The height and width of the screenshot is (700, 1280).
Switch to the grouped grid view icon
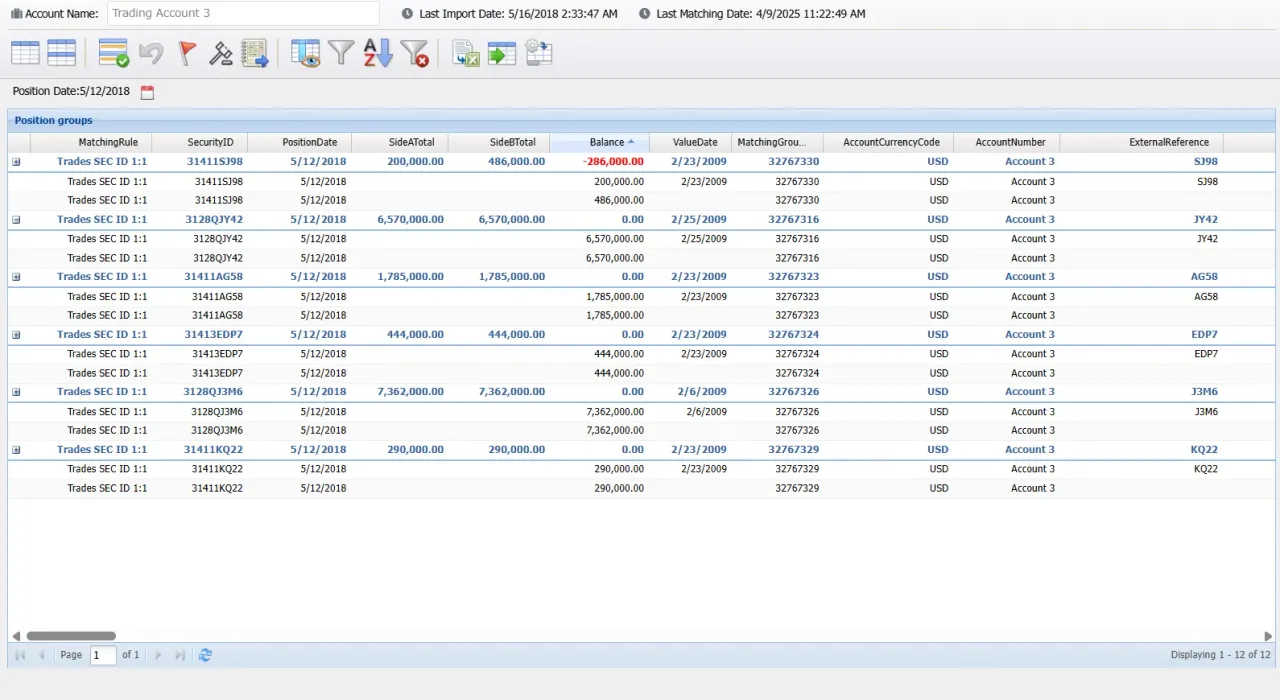pos(62,53)
